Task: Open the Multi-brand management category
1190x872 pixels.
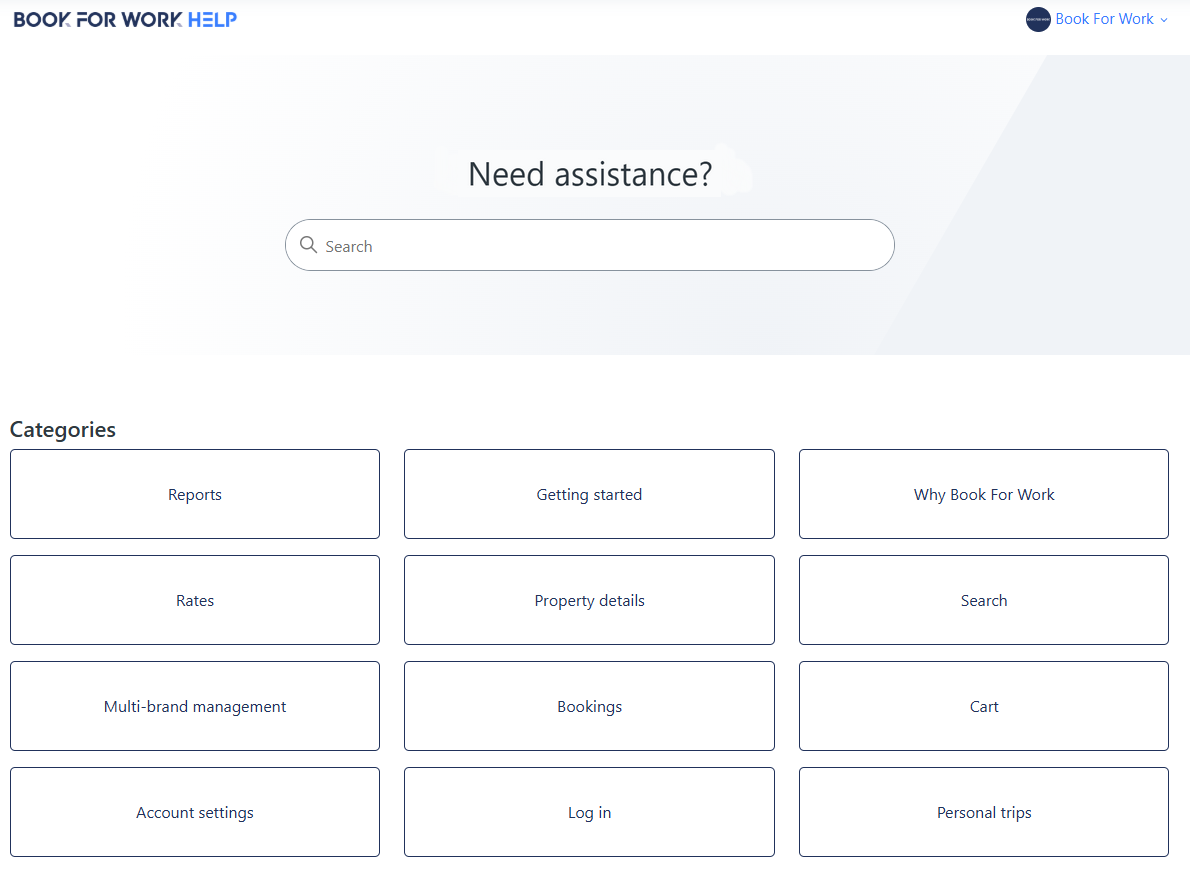Action: 195,707
